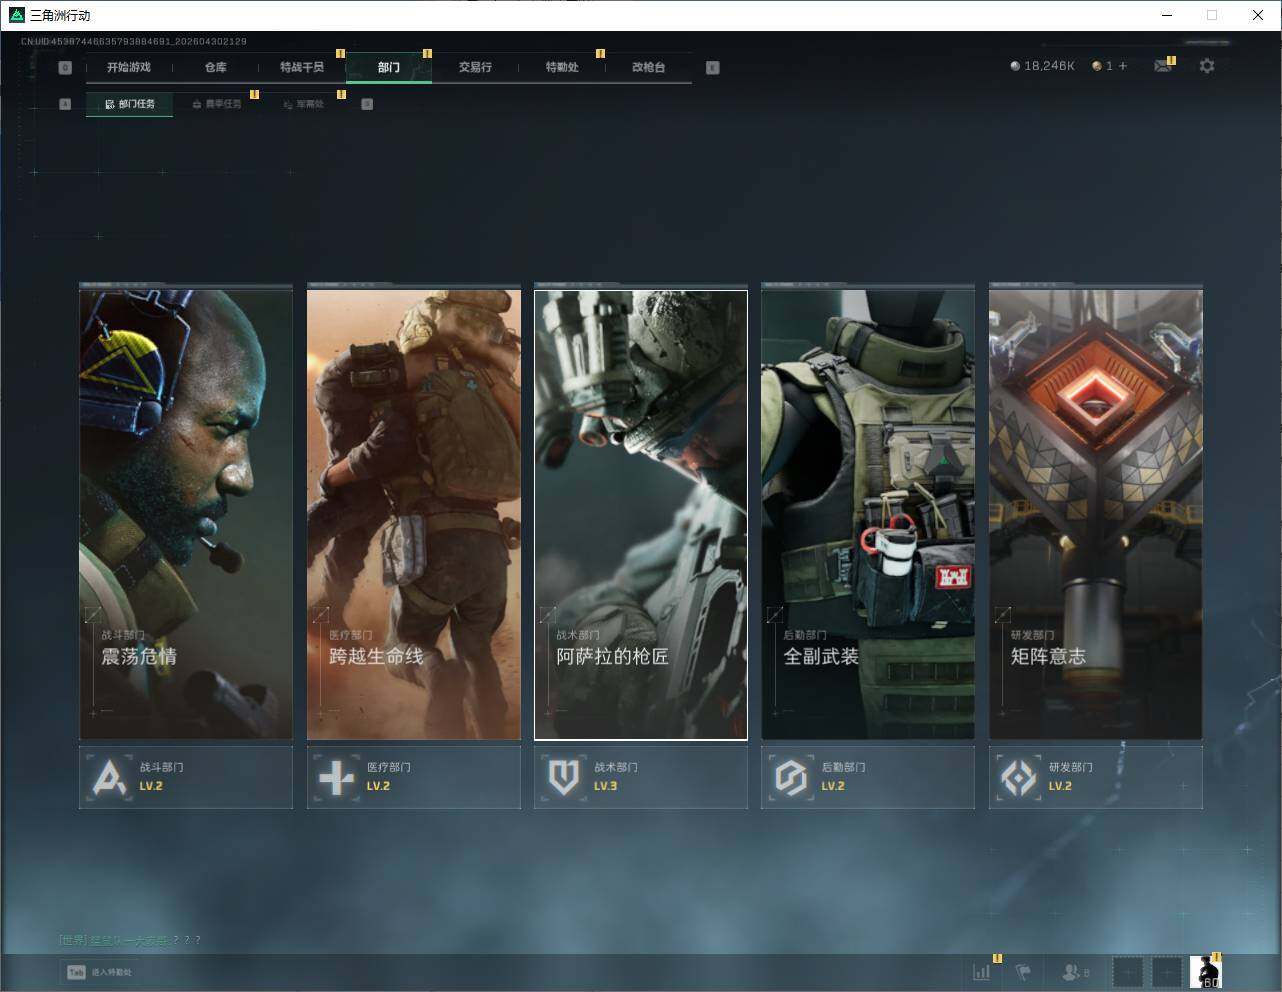Select the 部门 tab
The width and height of the screenshot is (1282, 992).
pyautogui.click(x=389, y=67)
